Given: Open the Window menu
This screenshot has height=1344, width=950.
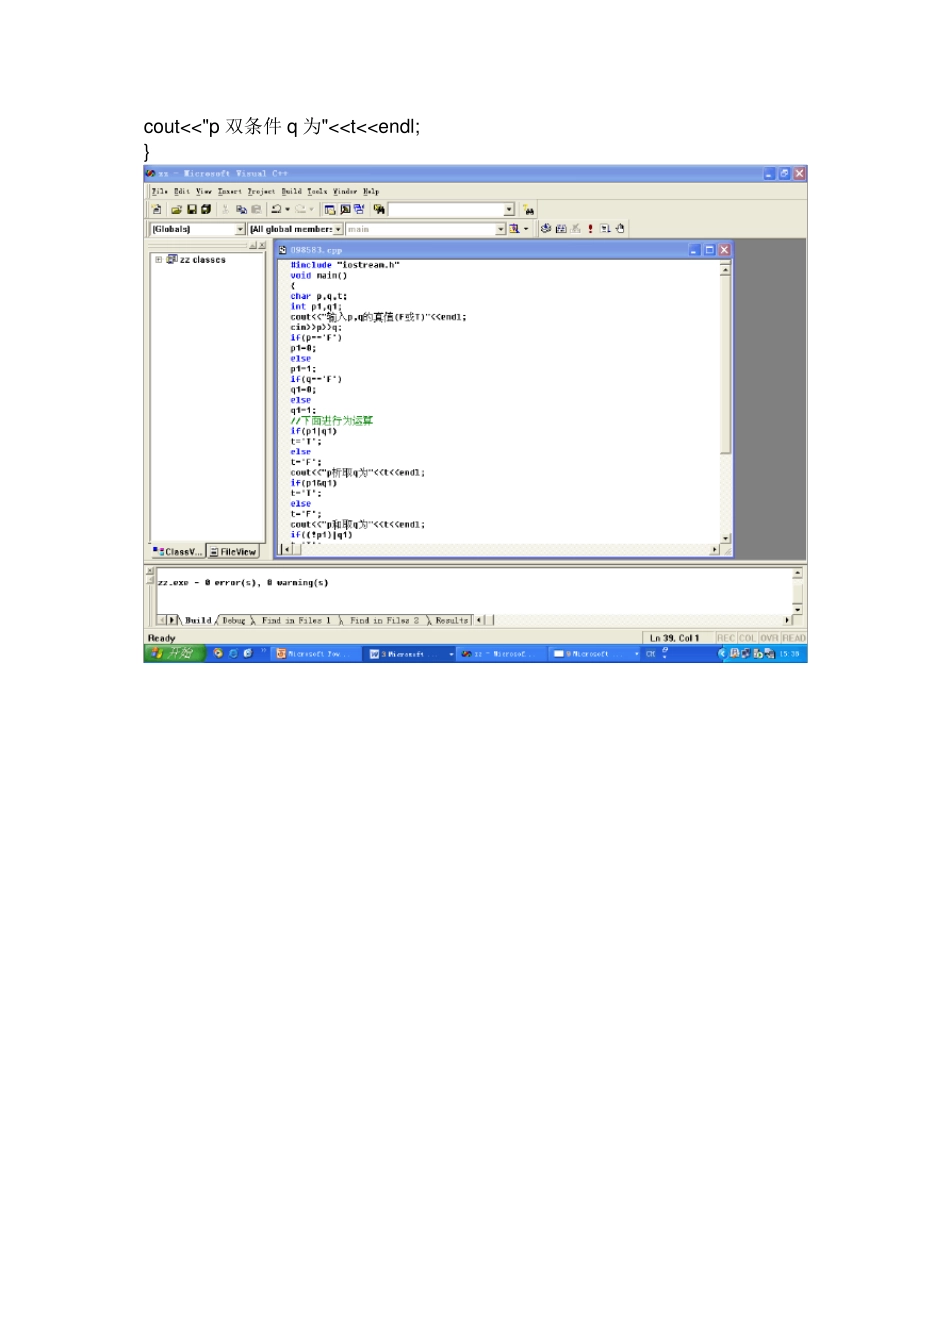Looking at the screenshot, I should 345,191.
